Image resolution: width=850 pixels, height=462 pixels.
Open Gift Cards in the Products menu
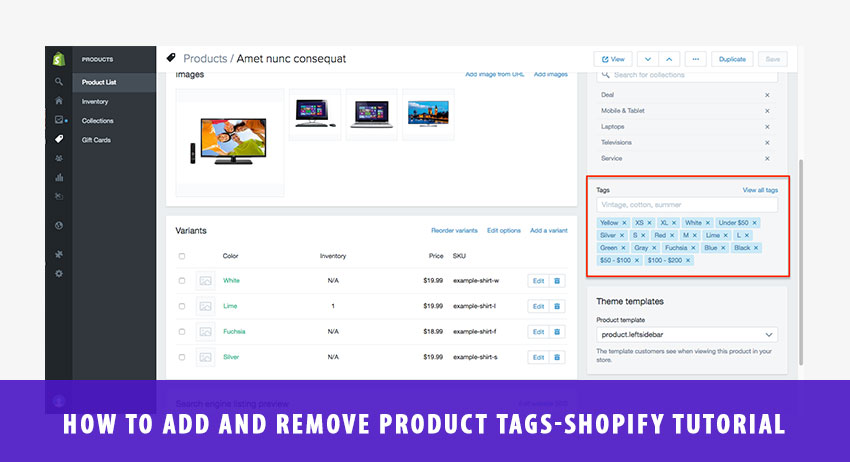tap(96, 140)
